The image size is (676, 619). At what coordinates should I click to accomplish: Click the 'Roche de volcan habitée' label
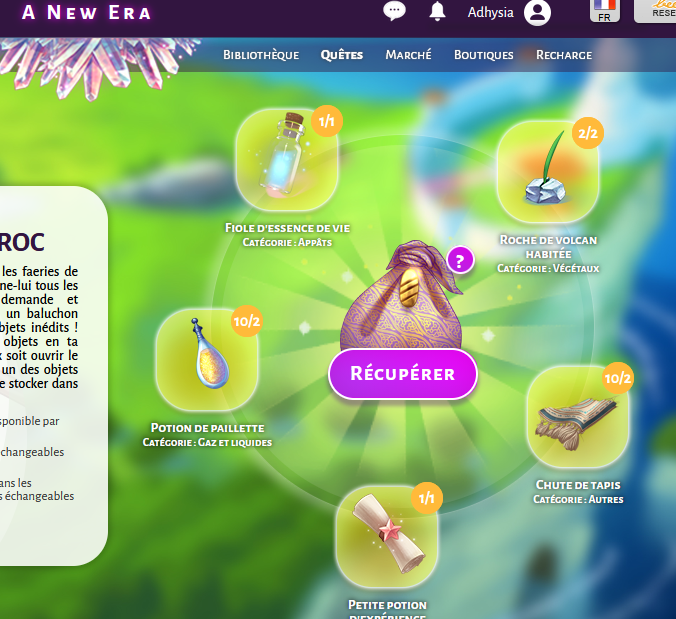coord(548,247)
